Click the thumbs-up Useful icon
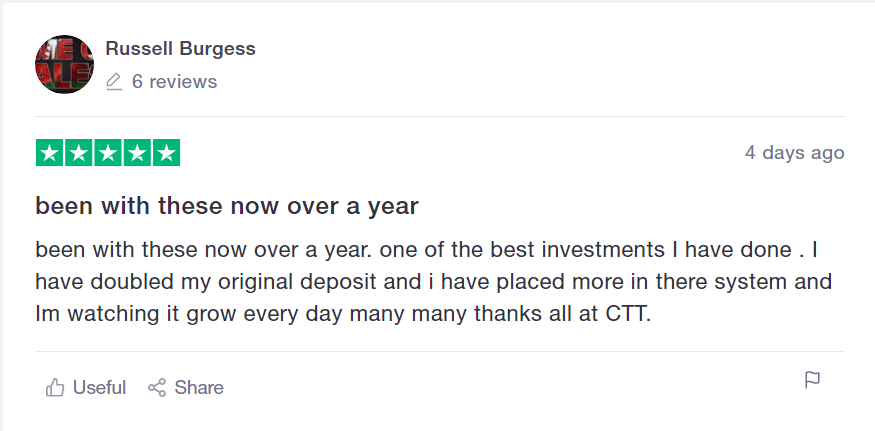Image resolution: width=875 pixels, height=431 pixels. tap(55, 387)
